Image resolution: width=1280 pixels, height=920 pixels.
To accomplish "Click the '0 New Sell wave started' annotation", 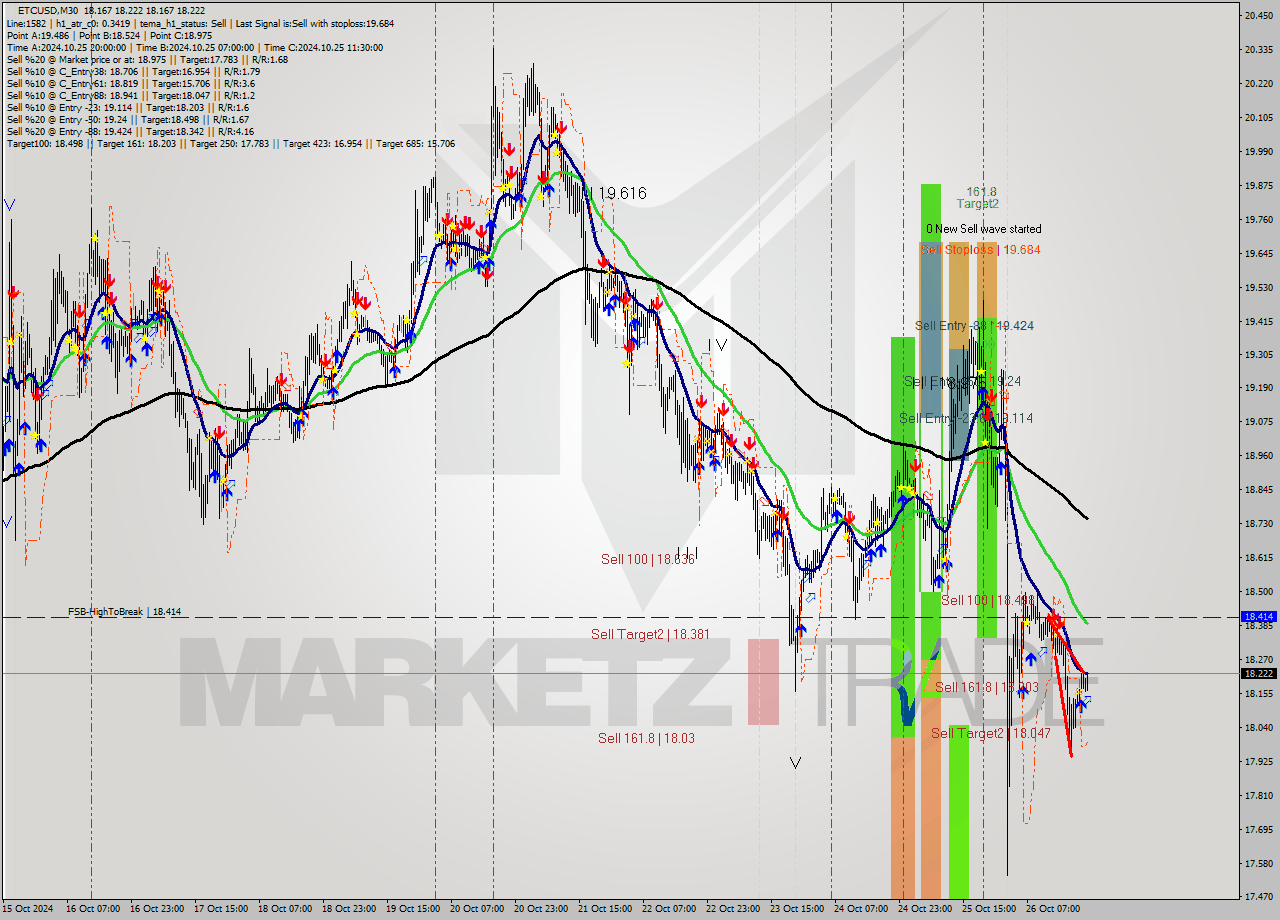I will point(983,229).
